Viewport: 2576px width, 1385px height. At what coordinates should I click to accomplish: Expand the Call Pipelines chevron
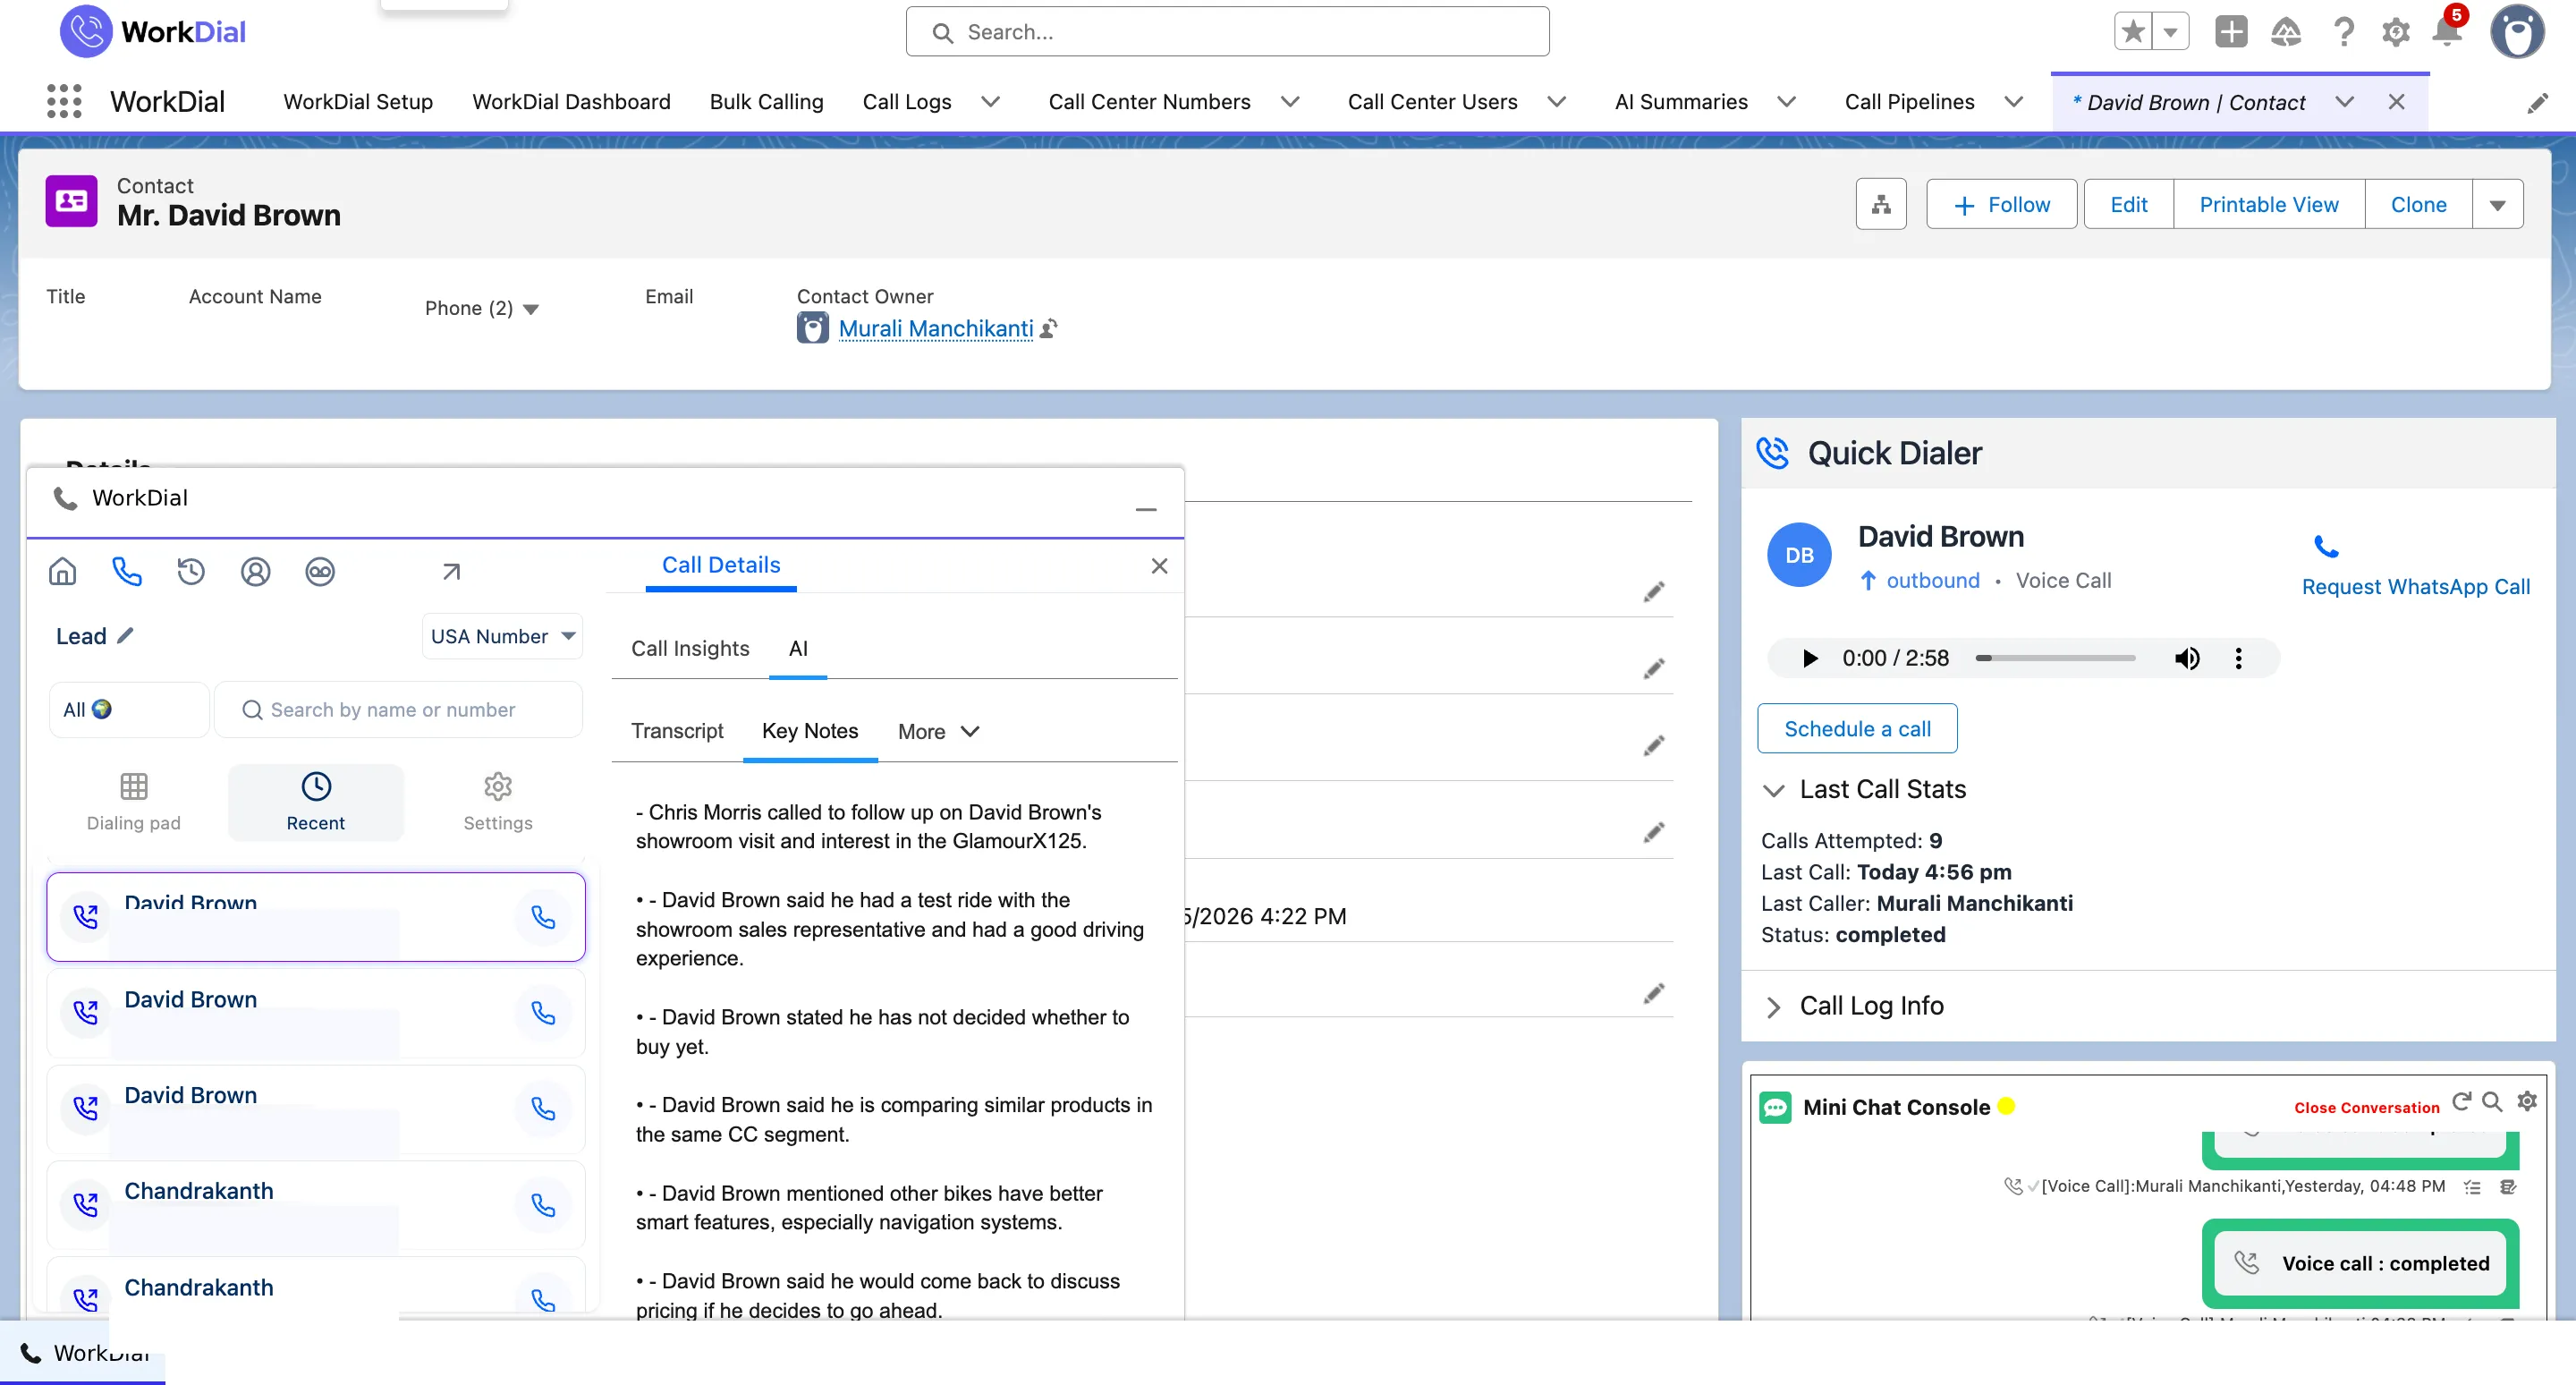(x=2014, y=102)
